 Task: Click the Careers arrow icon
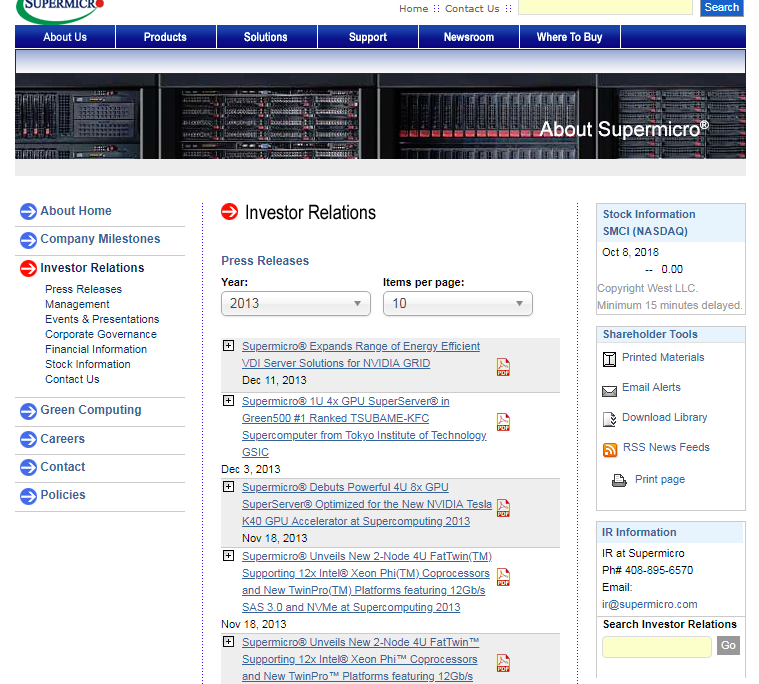pyautogui.click(x=28, y=440)
